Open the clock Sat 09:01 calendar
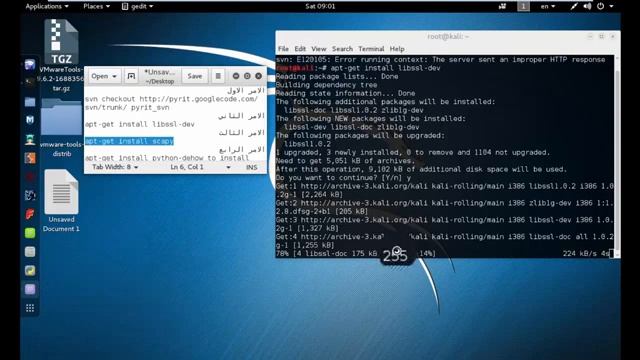 coord(320,6)
